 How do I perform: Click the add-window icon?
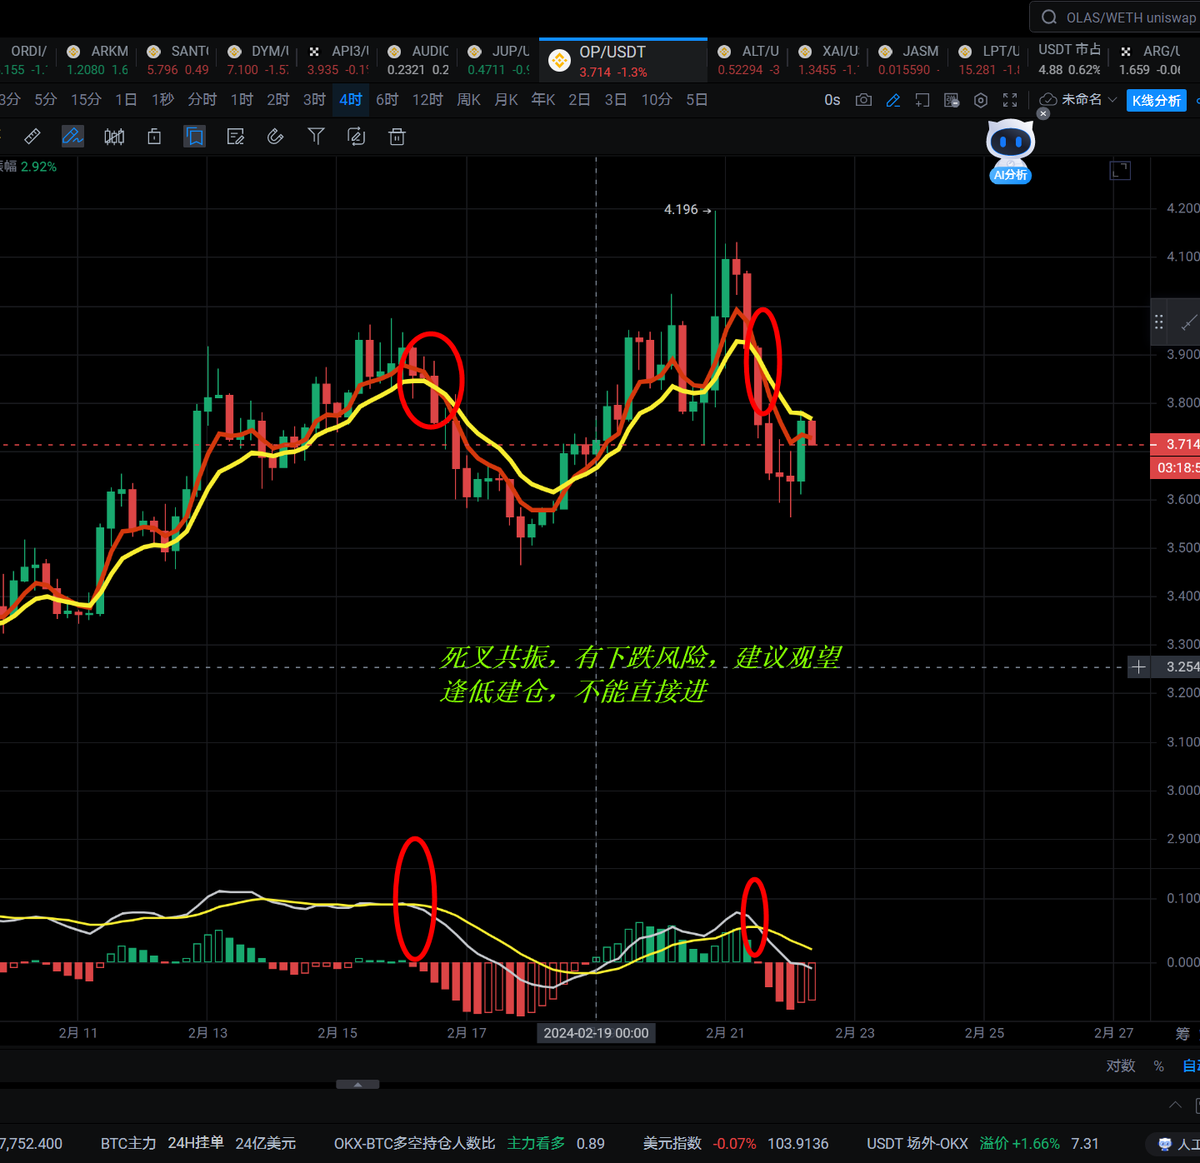click(922, 100)
